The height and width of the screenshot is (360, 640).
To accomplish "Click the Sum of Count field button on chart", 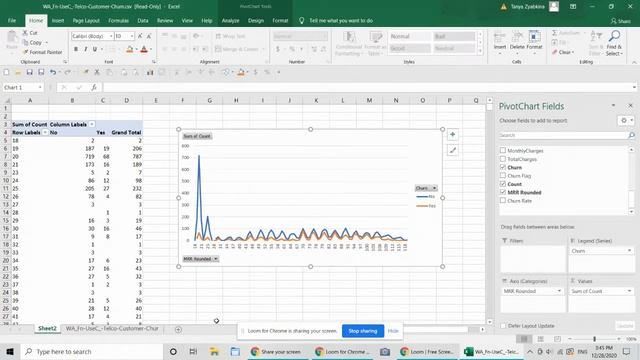I will (x=197, y=136).
